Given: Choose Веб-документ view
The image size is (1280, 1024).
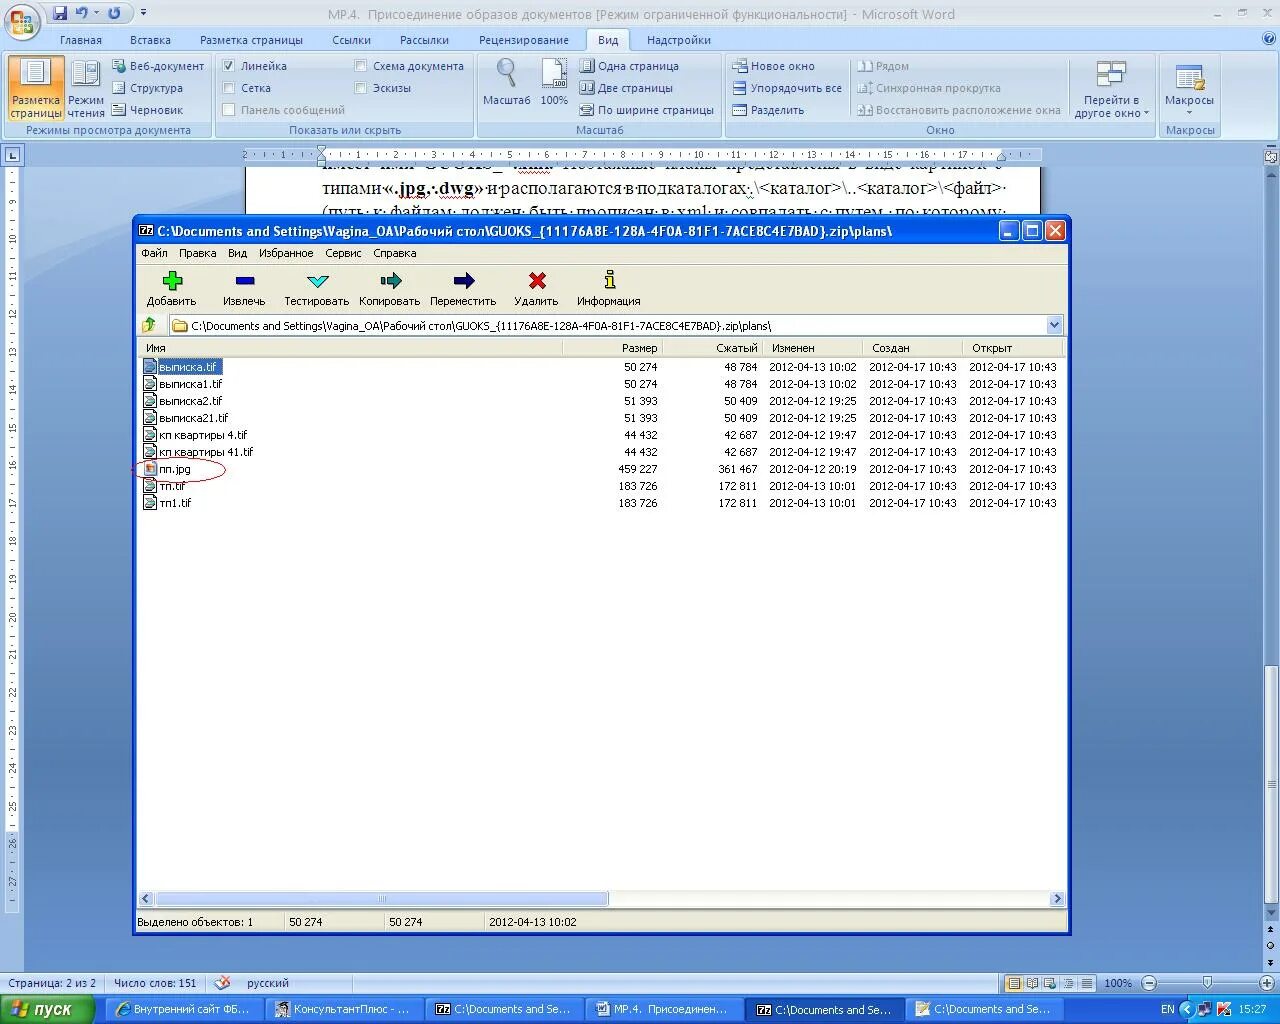Looking at the screenshot, I should click(x=158, y=66).
